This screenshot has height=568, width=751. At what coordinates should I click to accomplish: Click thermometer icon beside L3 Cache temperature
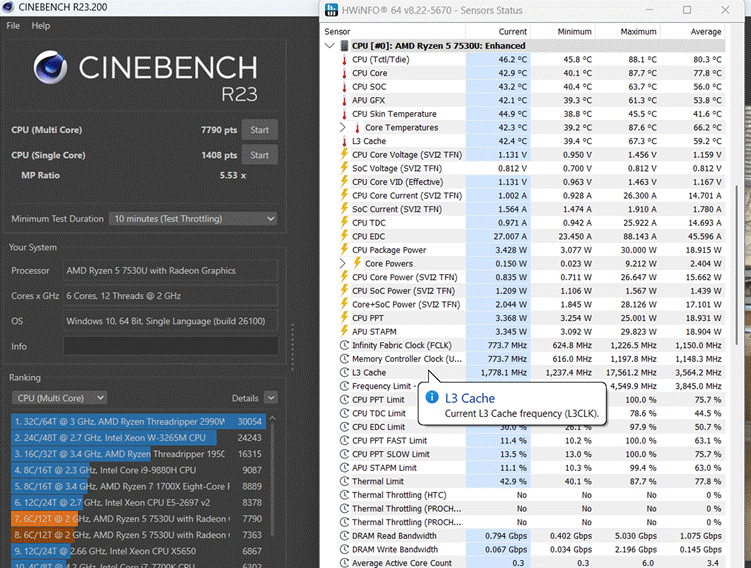[x=344, y=141]
